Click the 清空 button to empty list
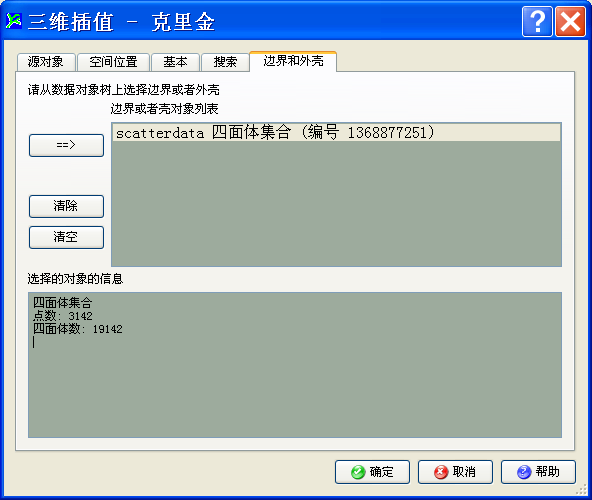Screen dimensions: 592x500 [x=66, y=237]
